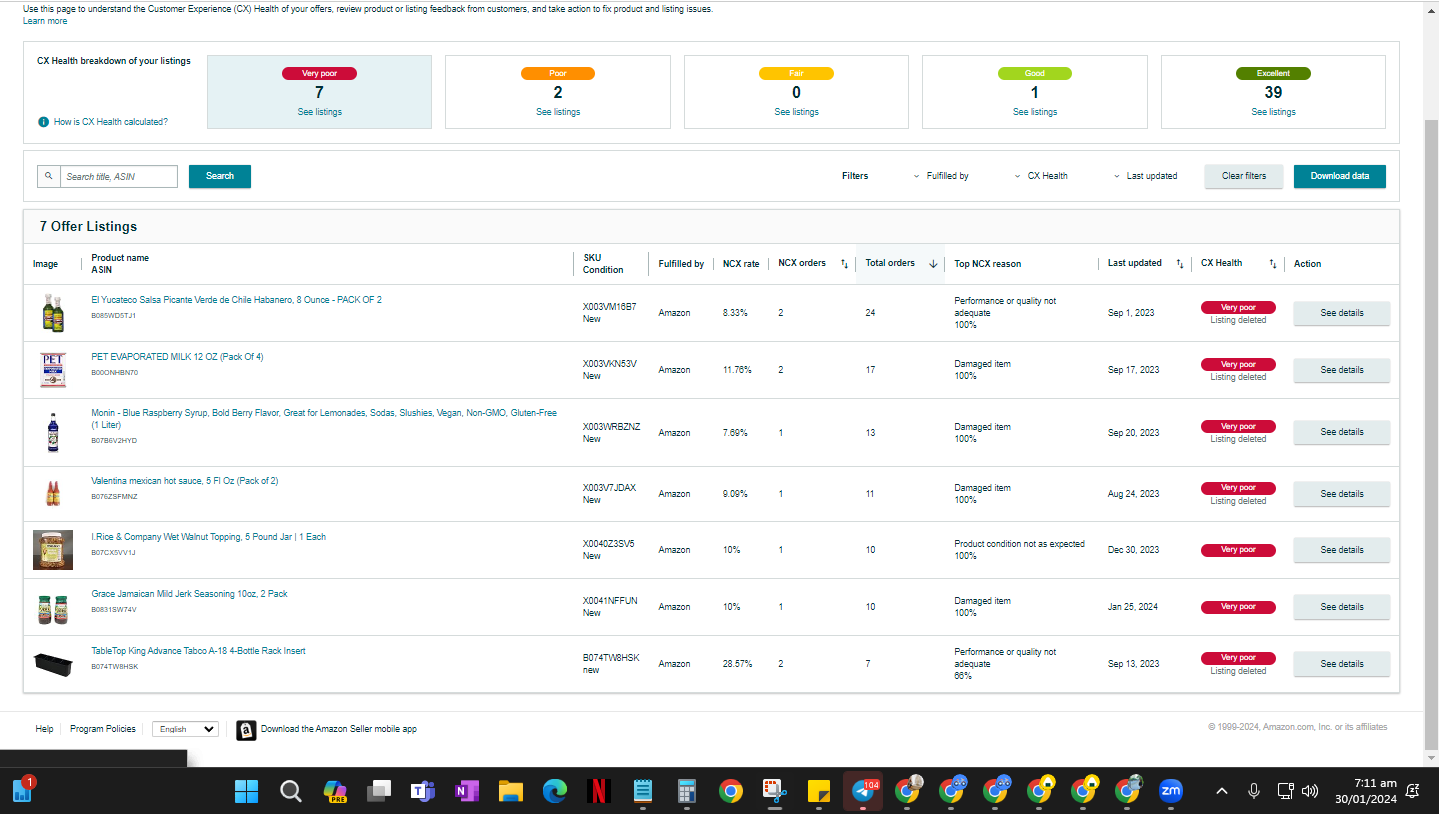
Task: Open File Explorer from the taskbar
Action: [511, 792]
